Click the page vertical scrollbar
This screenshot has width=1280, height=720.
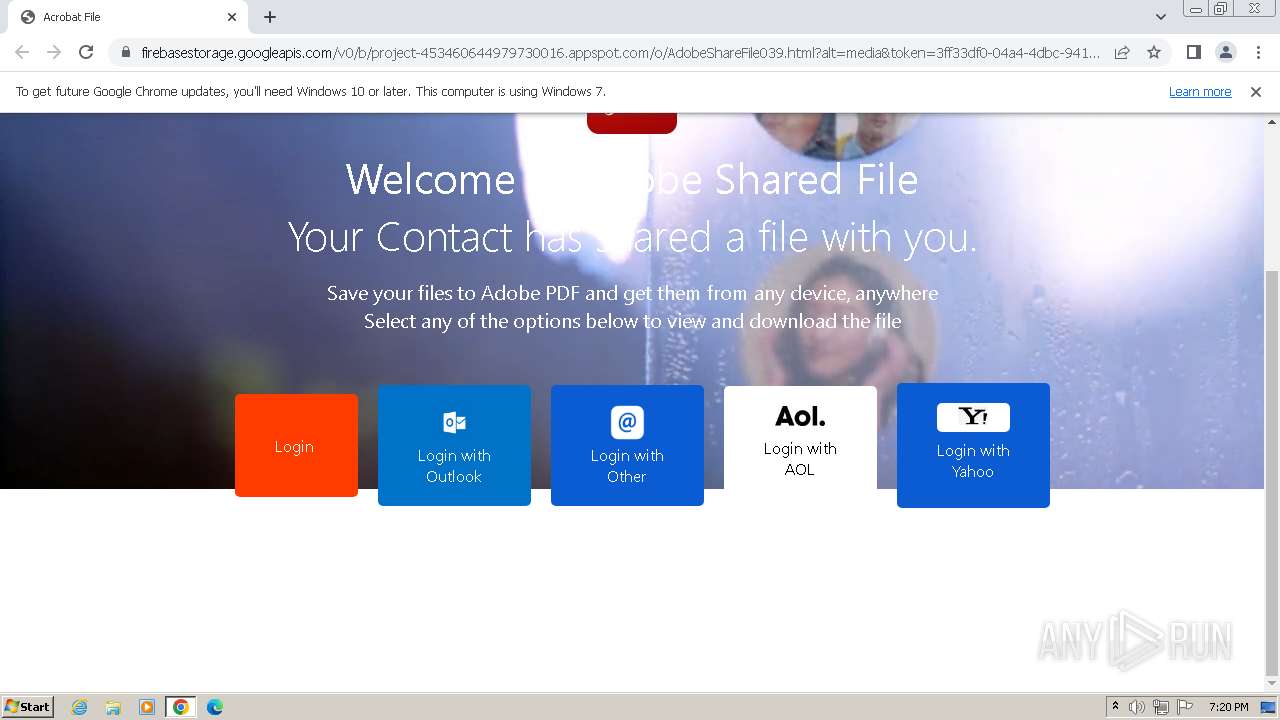[1272, 473]
